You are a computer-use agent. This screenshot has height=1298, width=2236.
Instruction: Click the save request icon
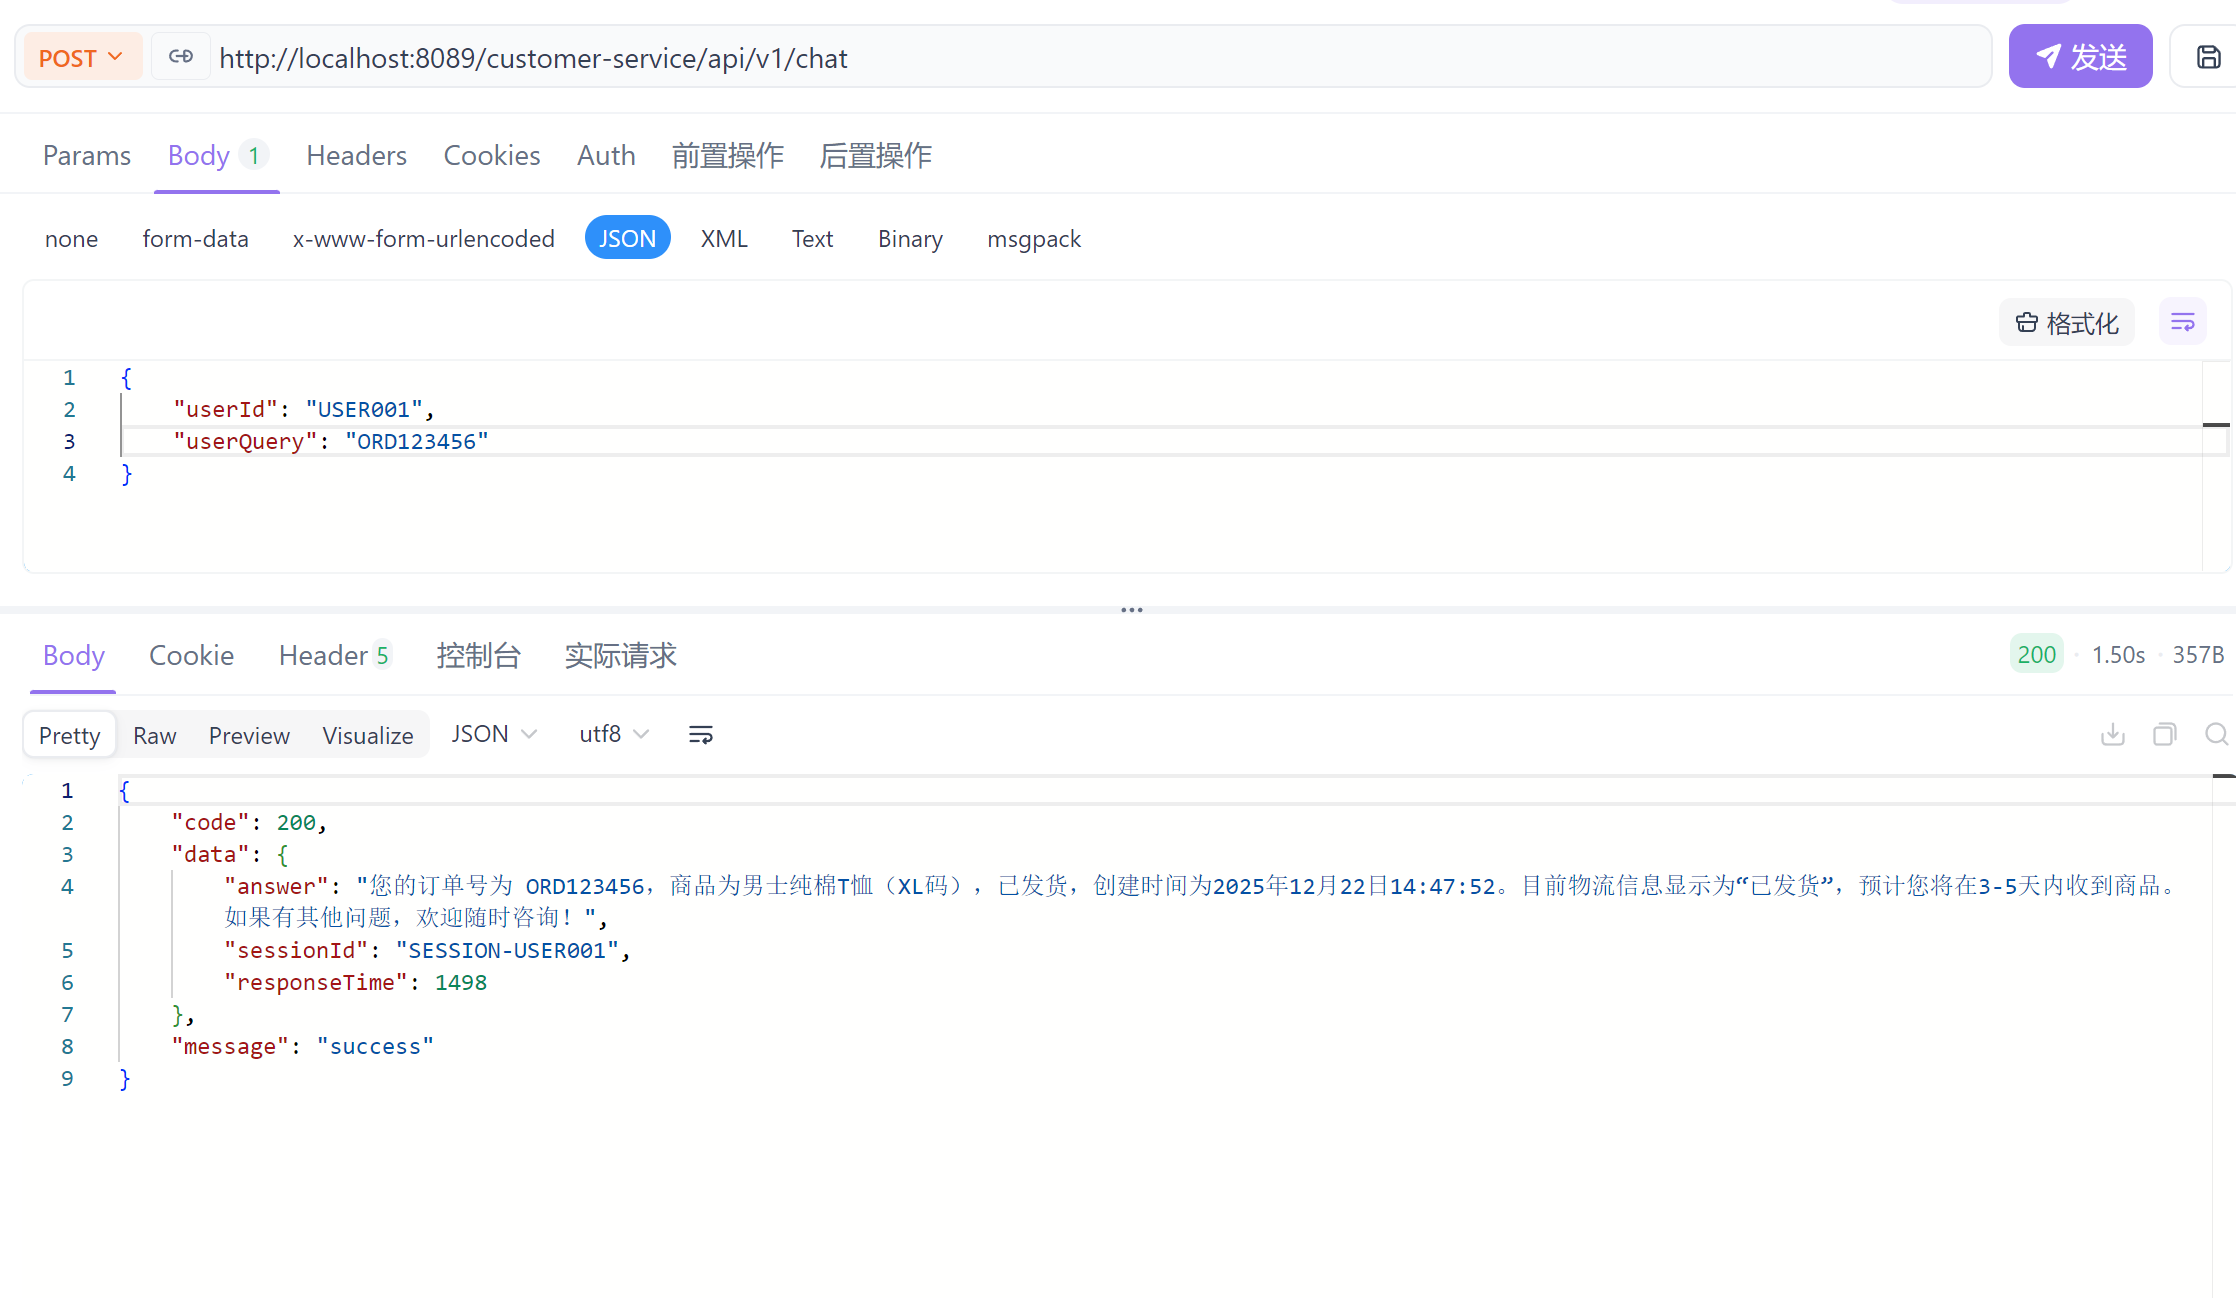pos(2208,57)
